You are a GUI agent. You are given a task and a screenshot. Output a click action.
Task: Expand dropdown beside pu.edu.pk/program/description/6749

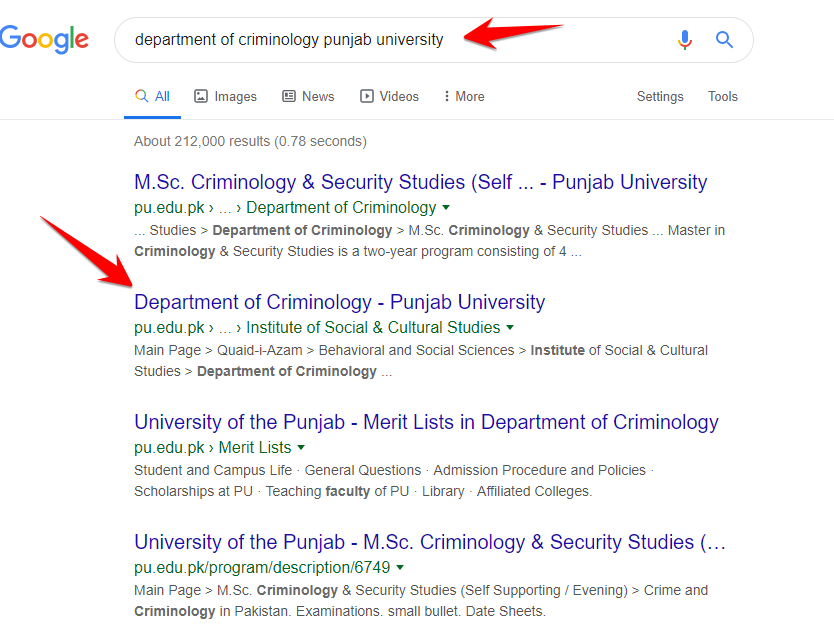point(400,568)
